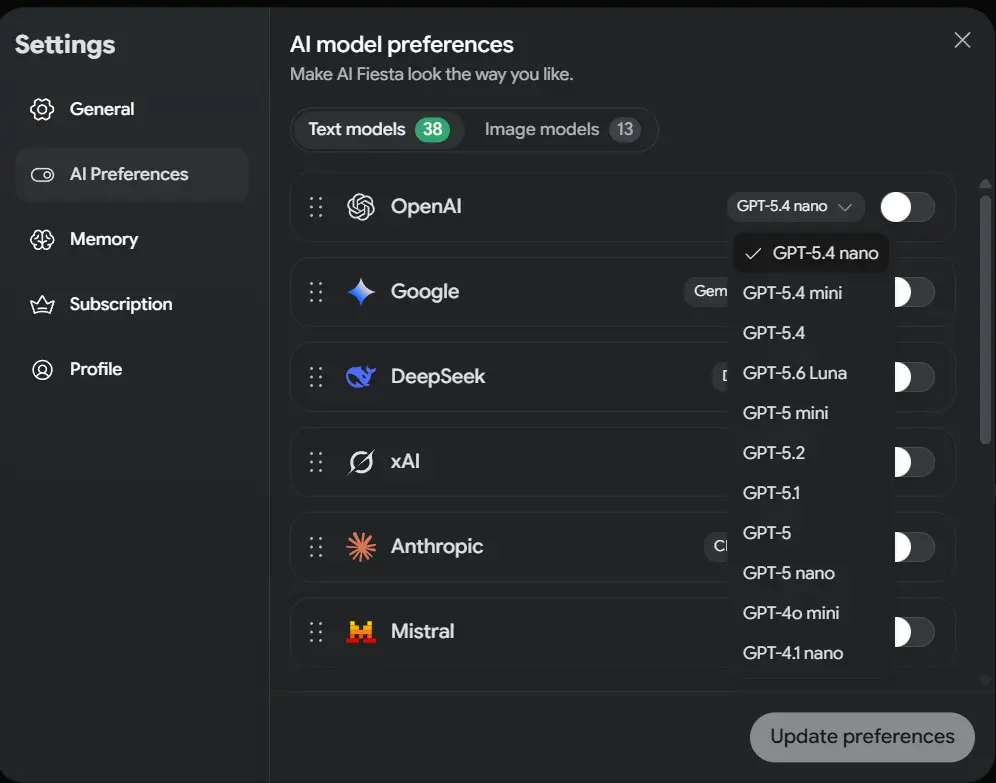
Task: Click Update preferences button
Action: click(862, 737)
